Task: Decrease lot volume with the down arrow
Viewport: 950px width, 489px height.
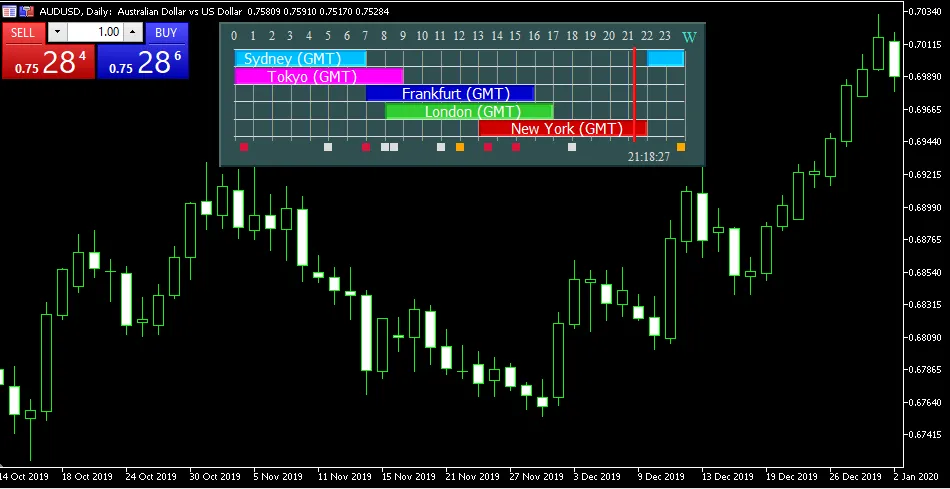Action: 56,32
